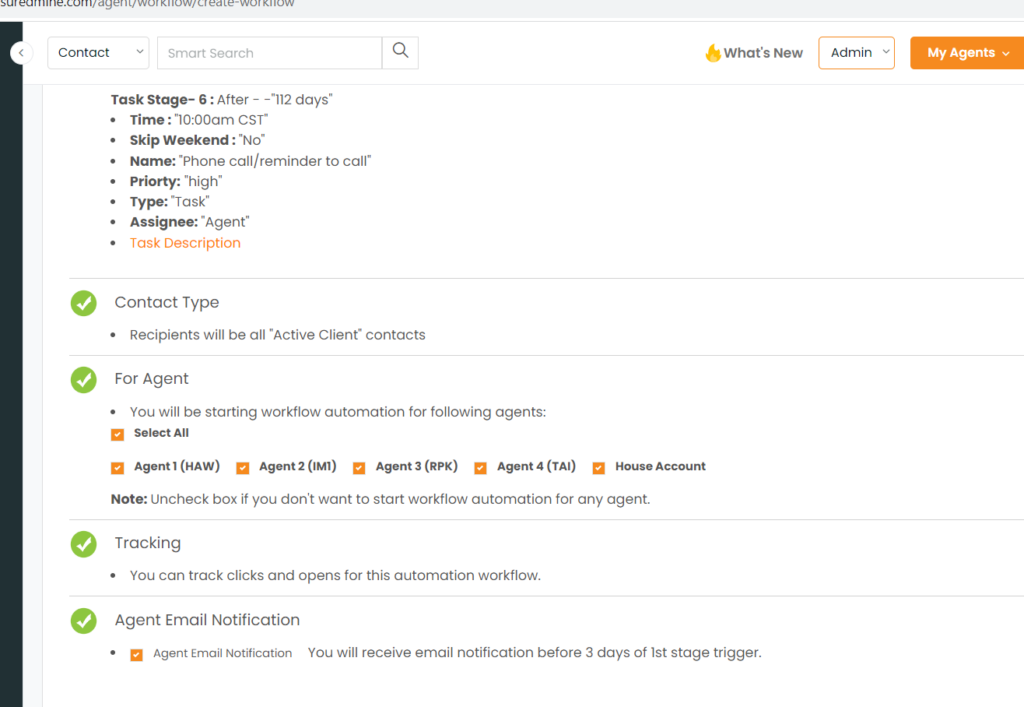The image size is (1024, 707).
Task: Uncheck the House Account checkbox
Action: point(599,467)
